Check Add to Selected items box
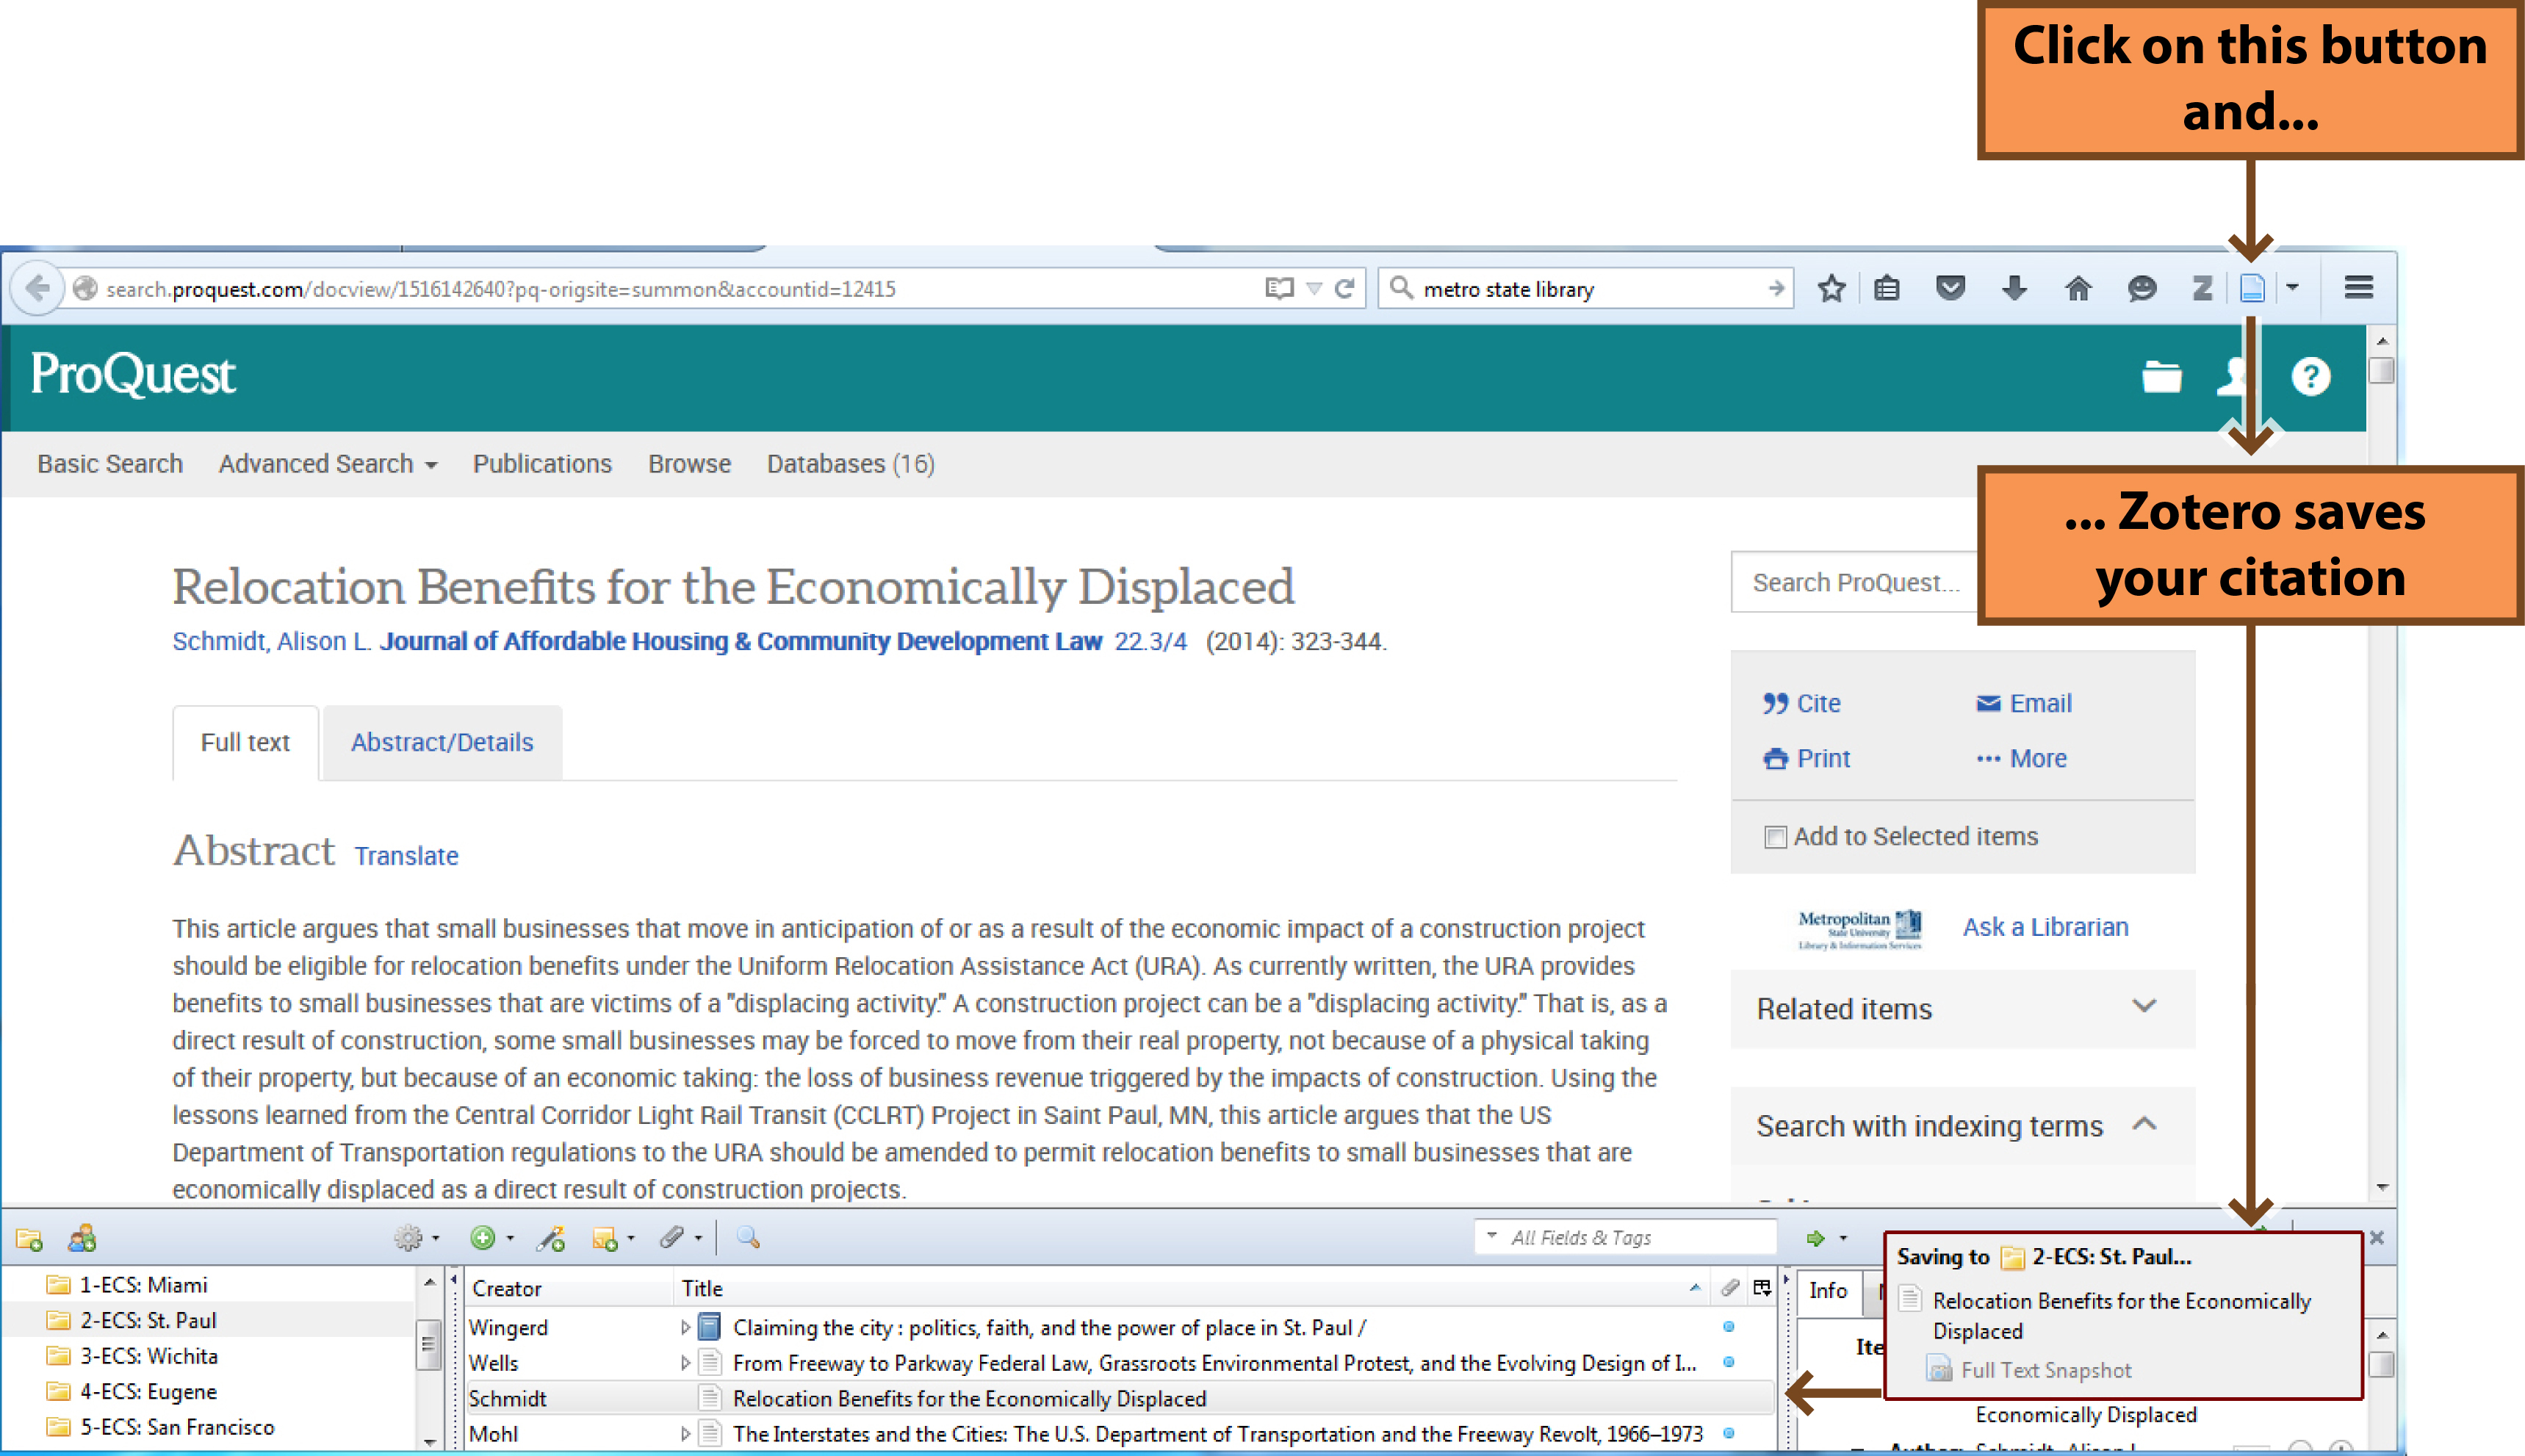Screen dimensions: 2525x1456 (1775, 837)
